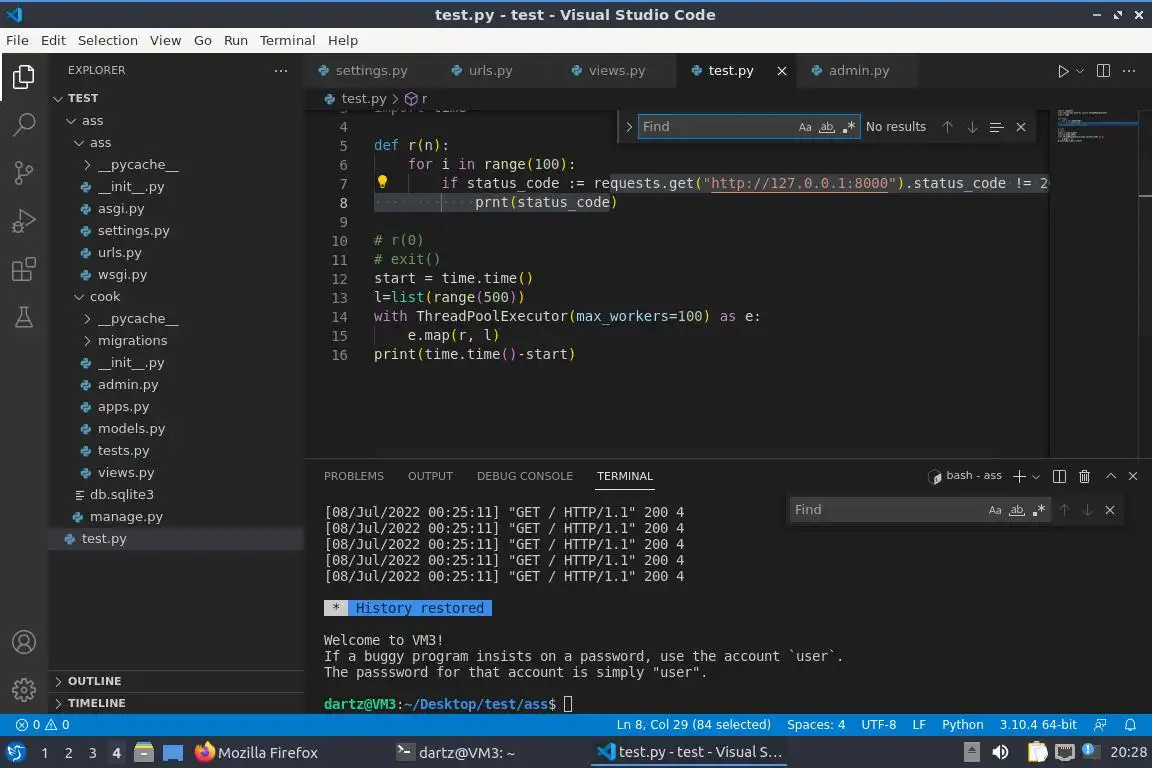Click the LF end-of-line status item
This screenshot has width=1152, height=768.
(x=918, y=725)
